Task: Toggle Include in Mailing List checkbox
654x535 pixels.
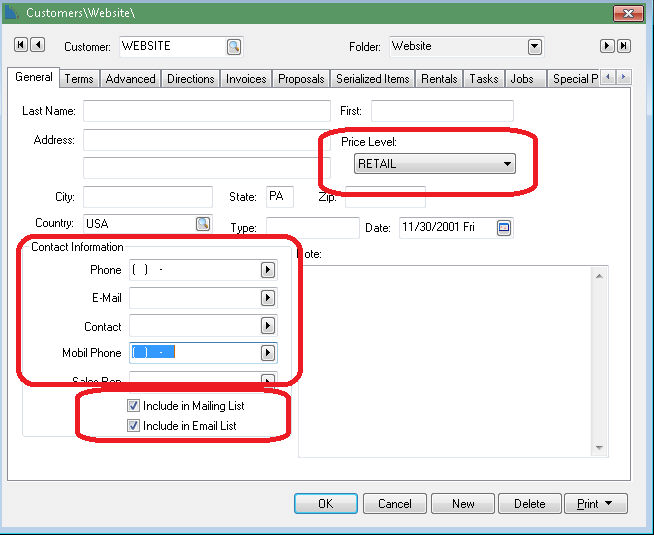Action: (133, 406)
